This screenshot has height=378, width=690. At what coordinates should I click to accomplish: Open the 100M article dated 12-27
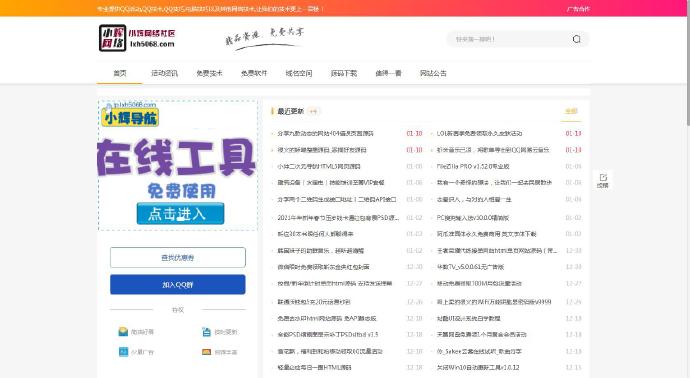click(479, 283)
